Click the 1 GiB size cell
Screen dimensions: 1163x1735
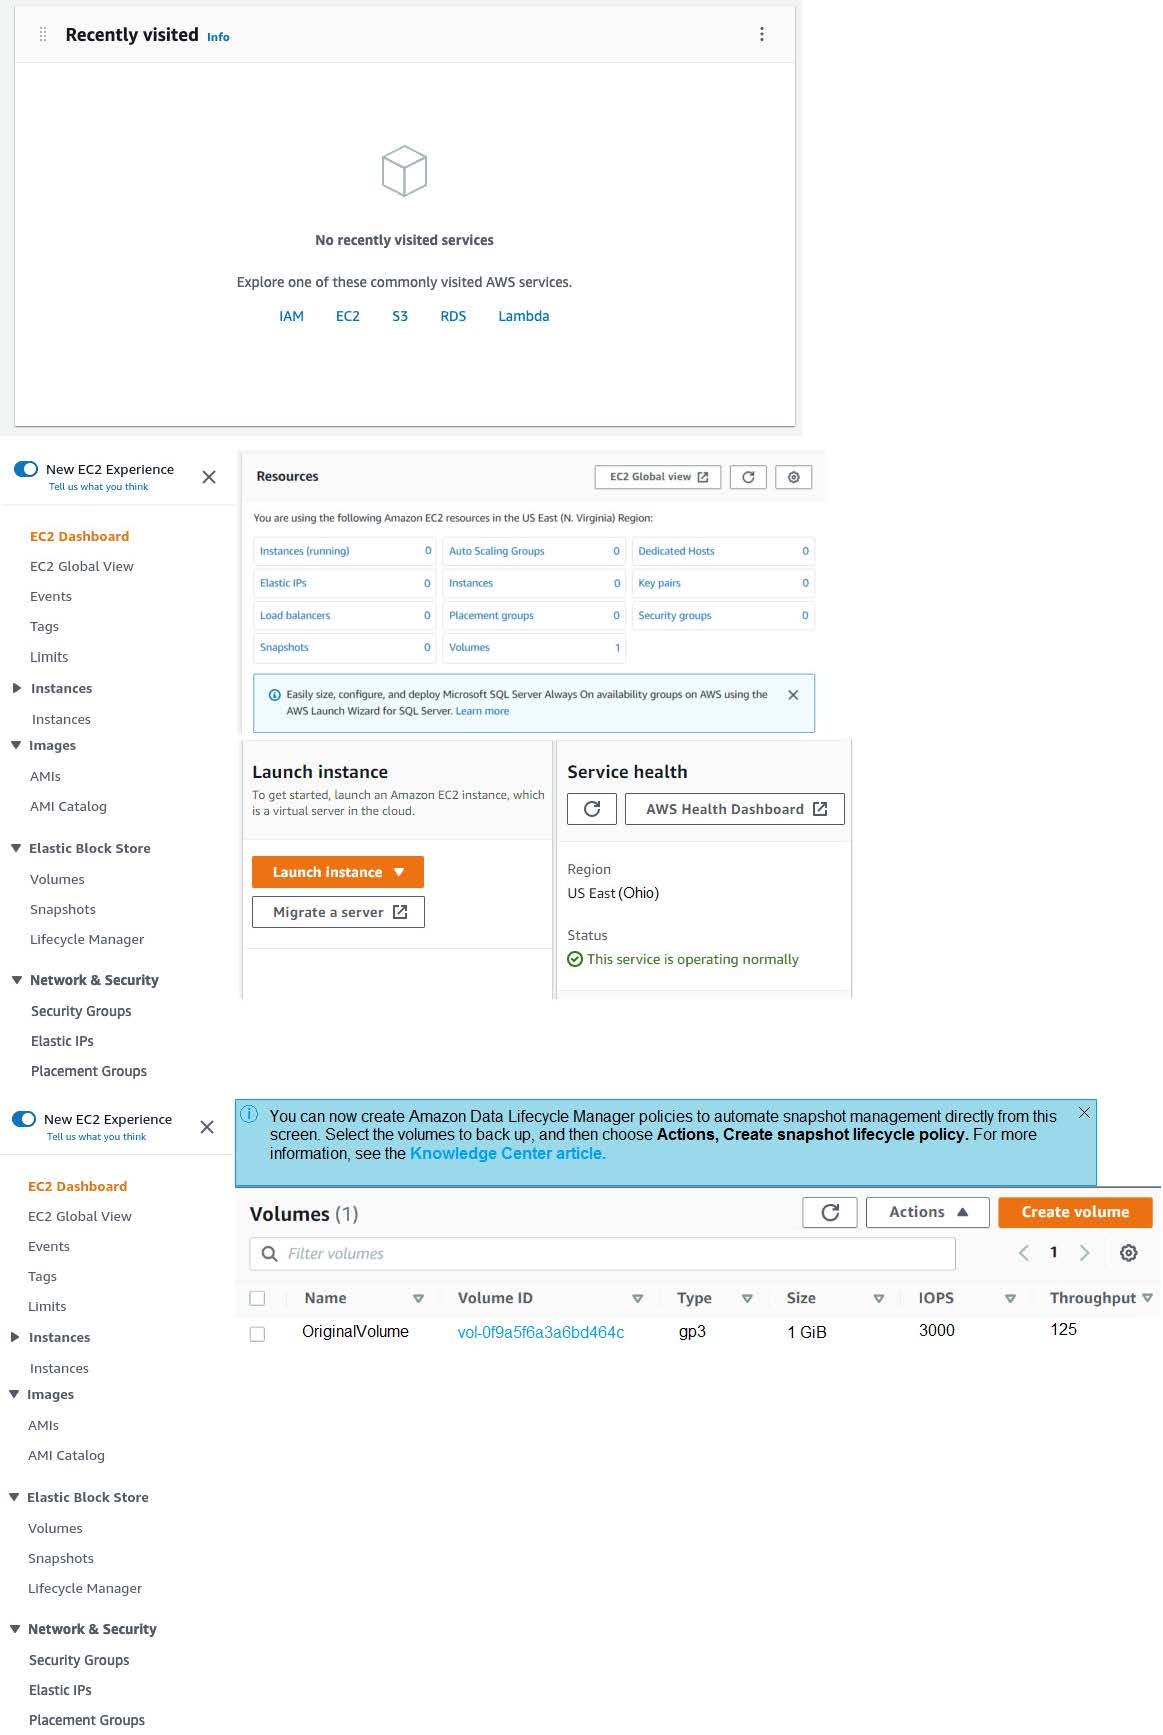tap(807, 1332)
